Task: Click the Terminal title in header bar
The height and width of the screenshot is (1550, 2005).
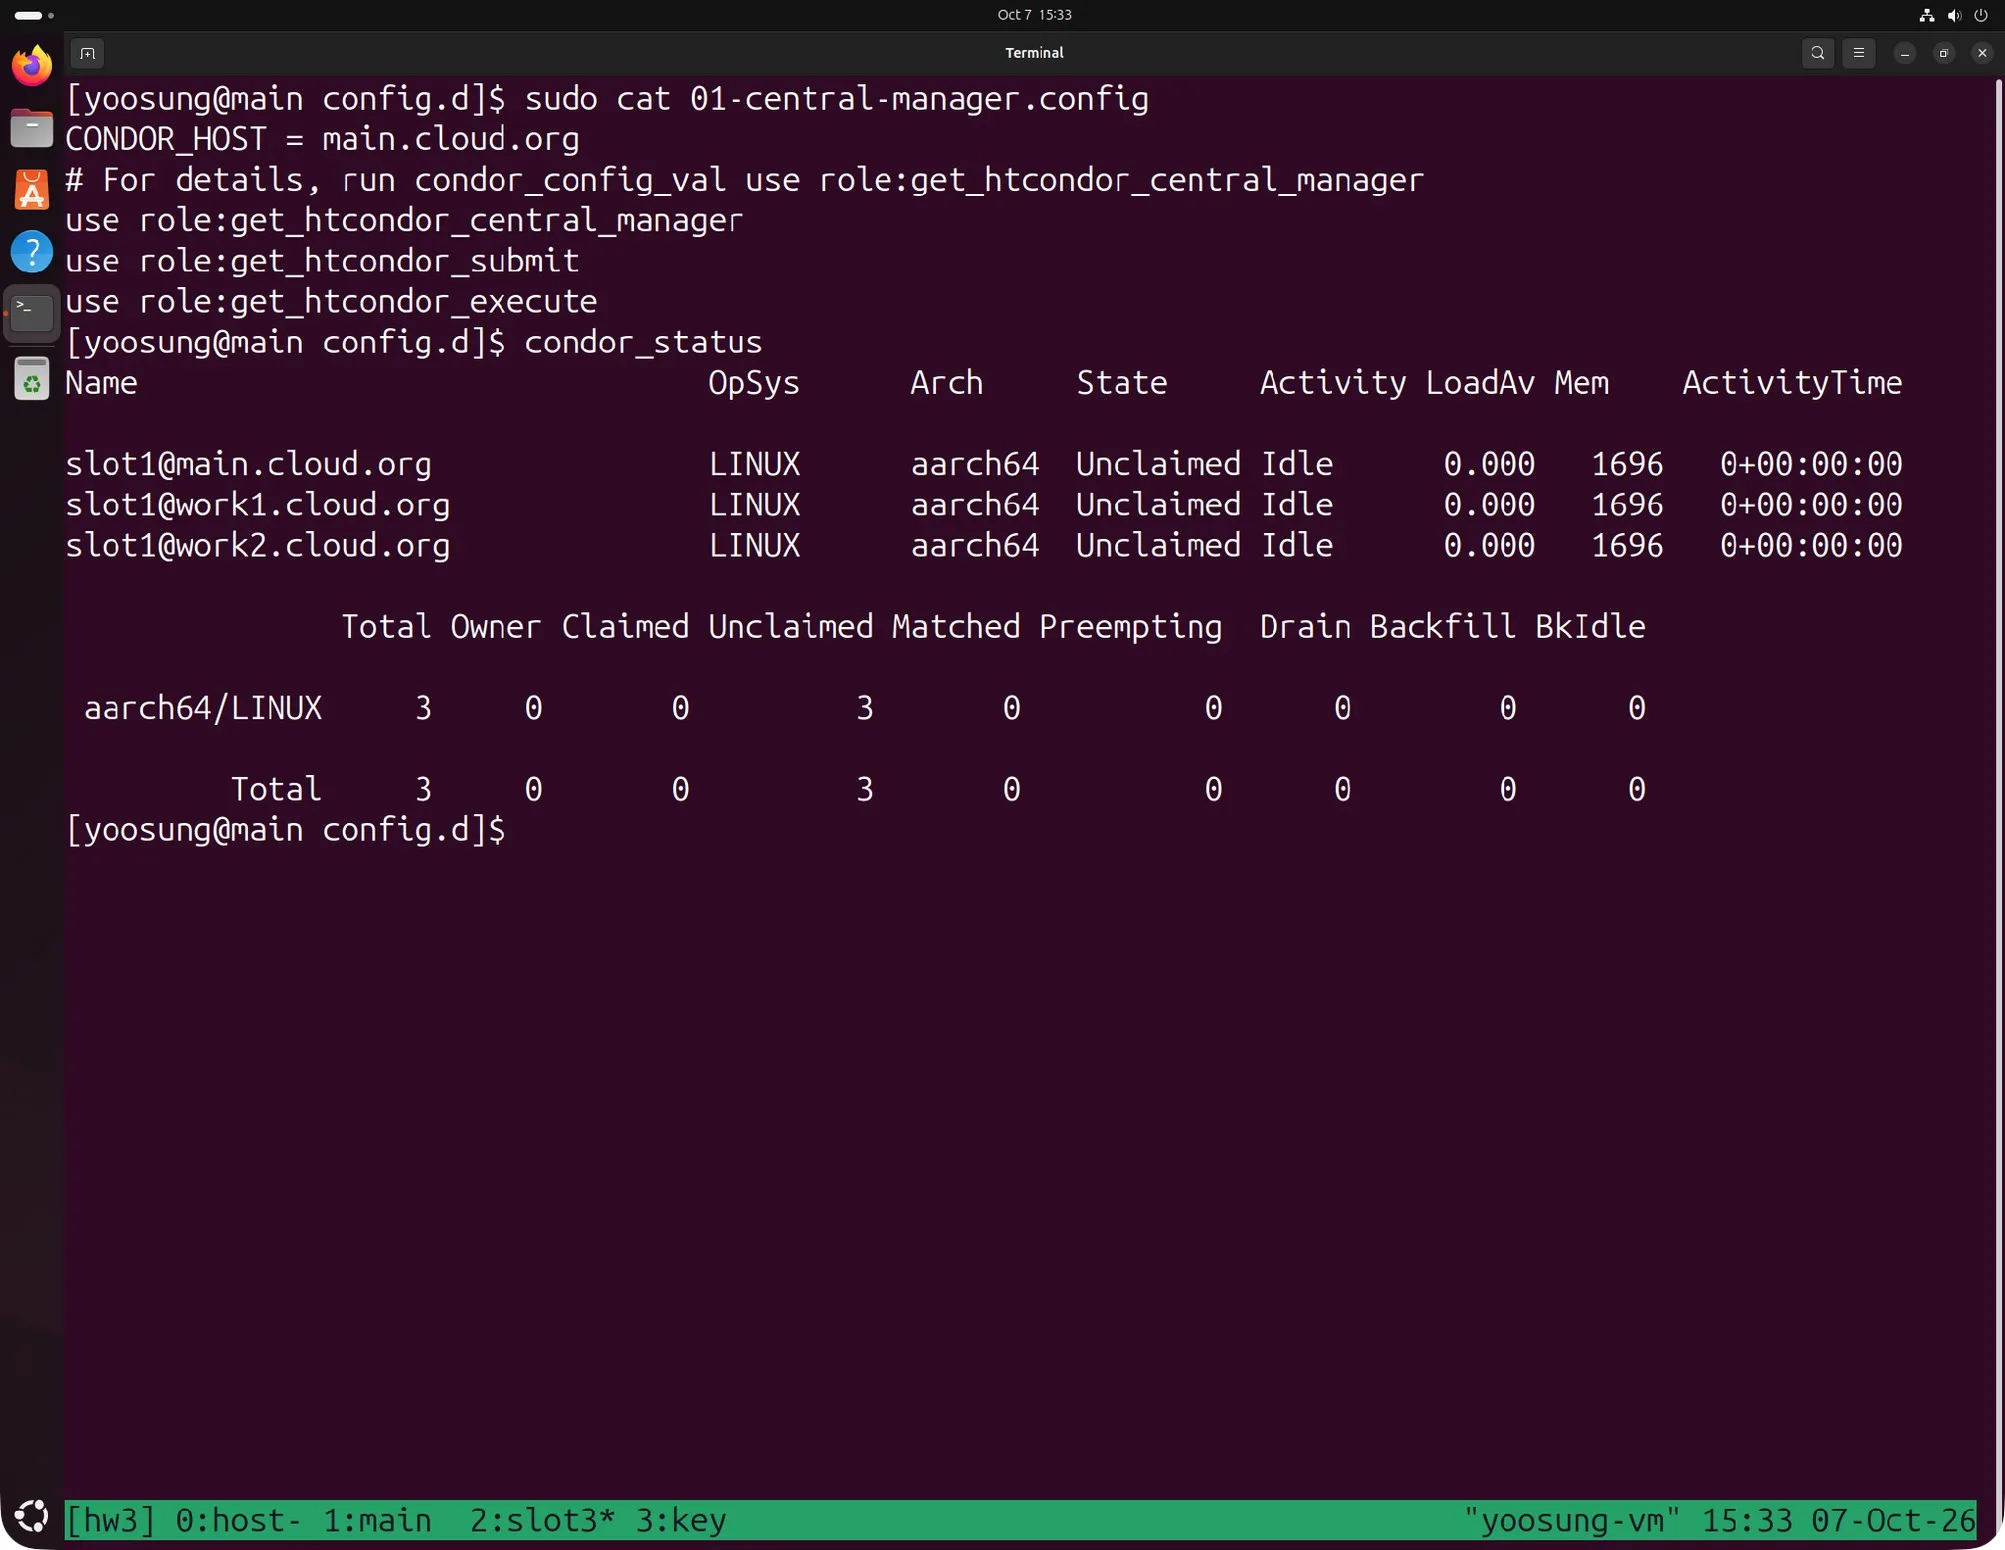Action: tap(1034, 53)
